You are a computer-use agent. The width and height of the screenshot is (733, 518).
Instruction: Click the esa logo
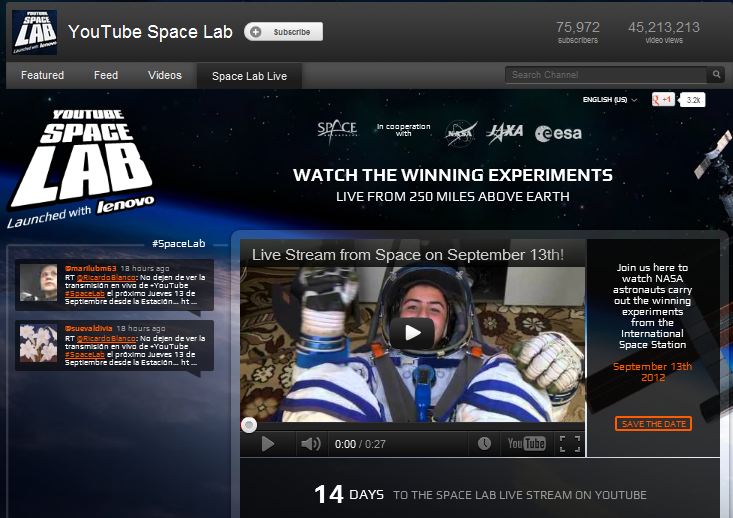click(559, 134)
